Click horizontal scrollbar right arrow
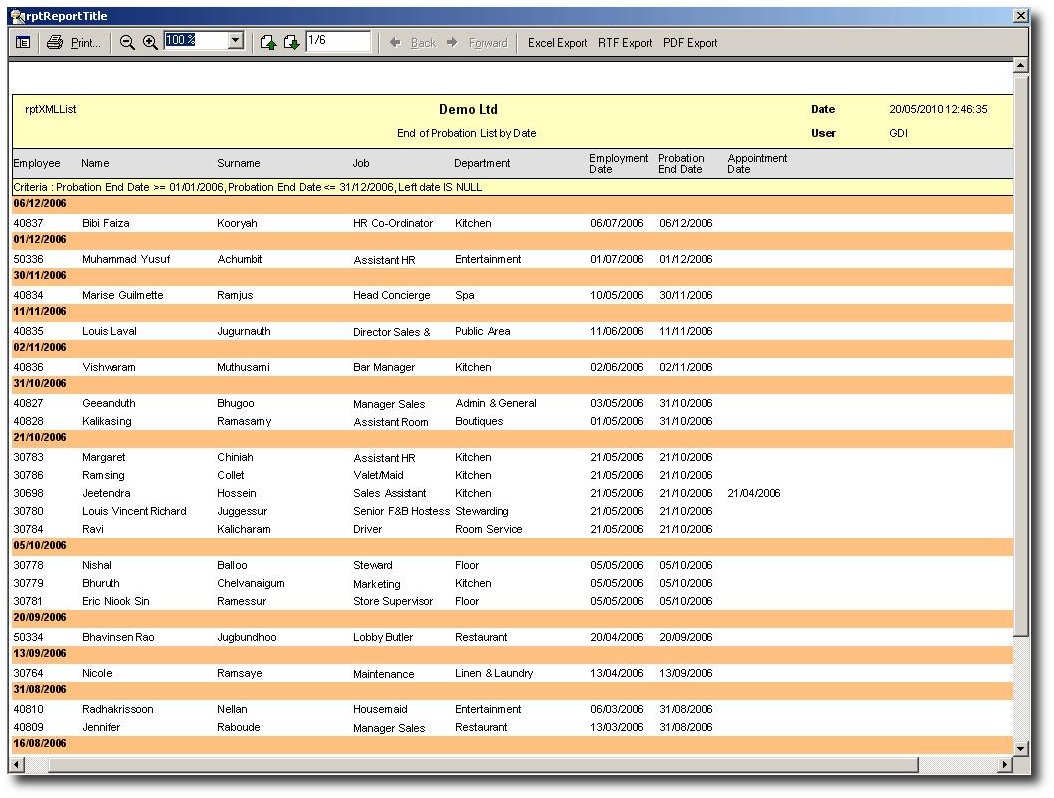This screenshot has height=798, width=1054. (x=1004, y=765)
